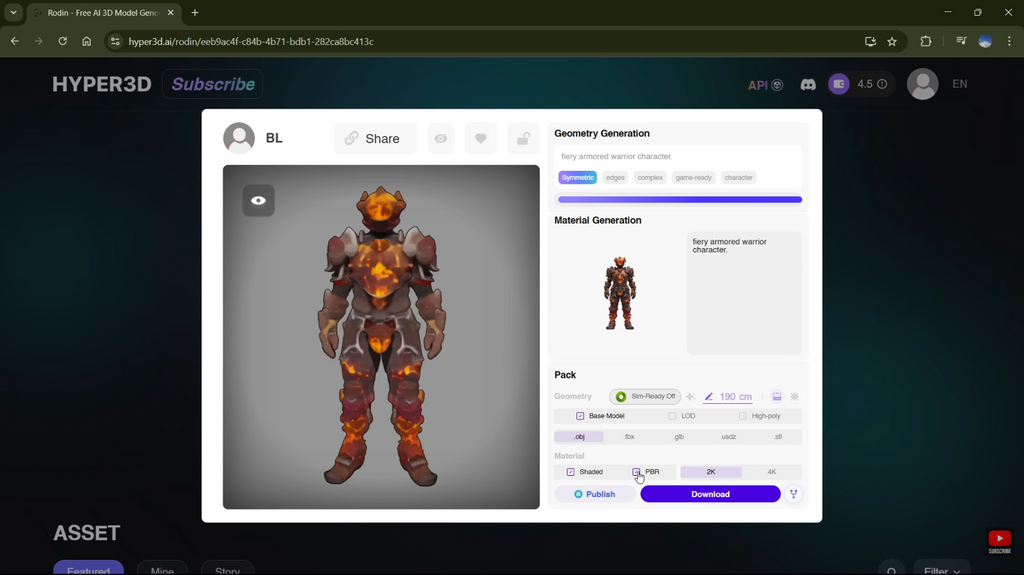Click the API link in header
1024x575 pixels.
765,85
